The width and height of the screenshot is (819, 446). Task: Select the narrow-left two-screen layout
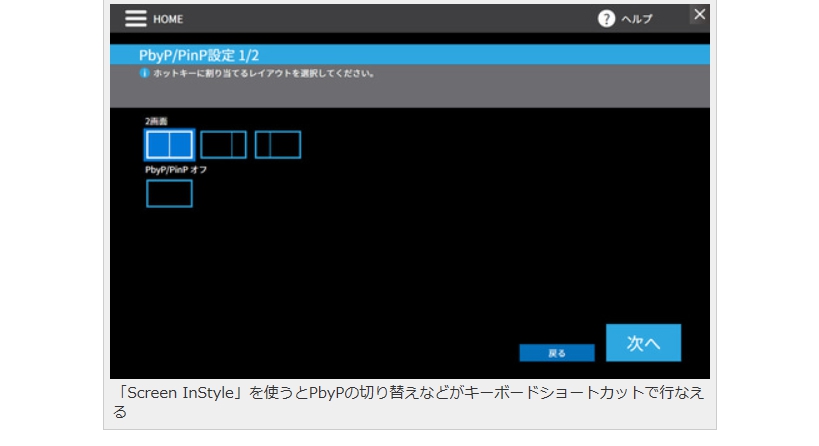coord(277,145)
